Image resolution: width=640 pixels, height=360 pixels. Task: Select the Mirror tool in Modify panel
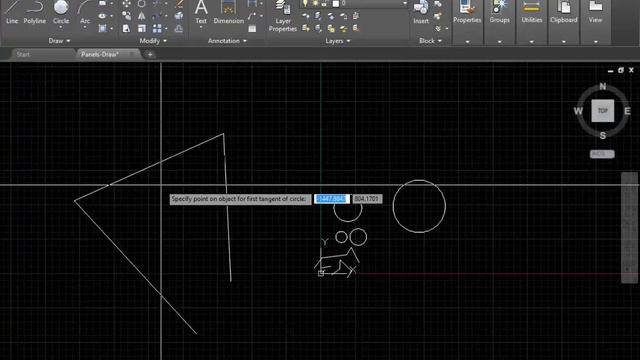tap(142, 16)
